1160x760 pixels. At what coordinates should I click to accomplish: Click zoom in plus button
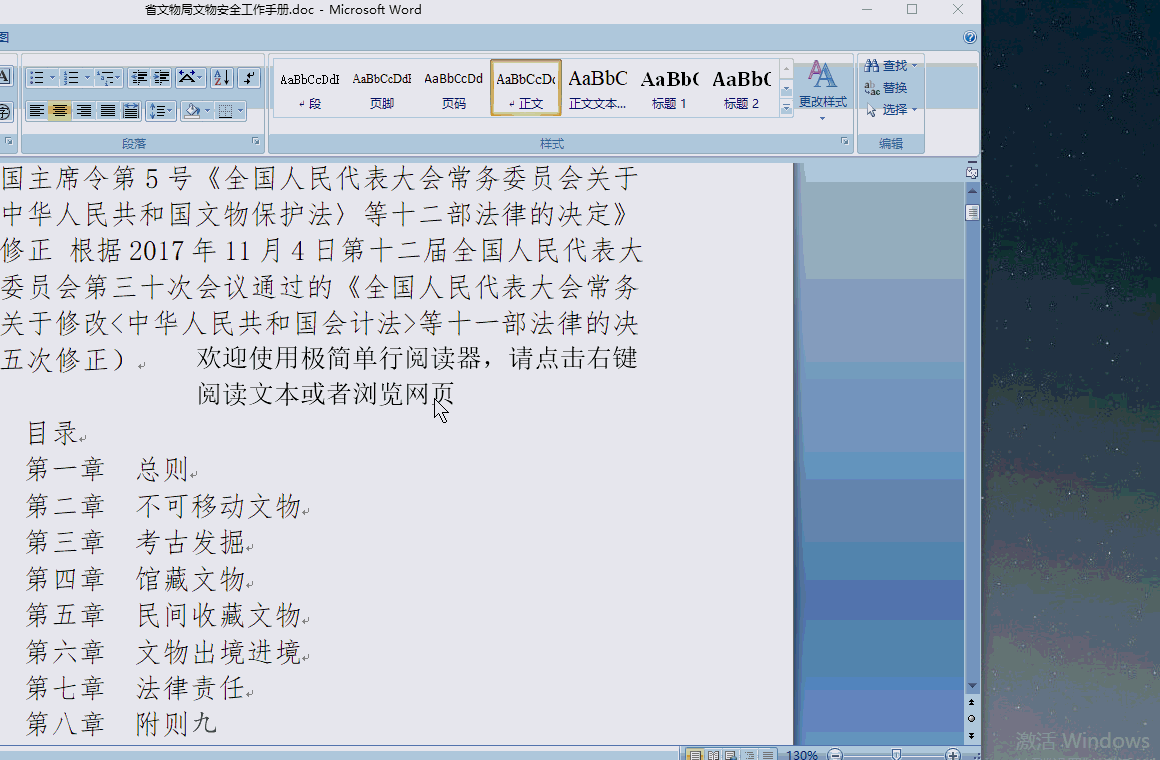[953, 755]
